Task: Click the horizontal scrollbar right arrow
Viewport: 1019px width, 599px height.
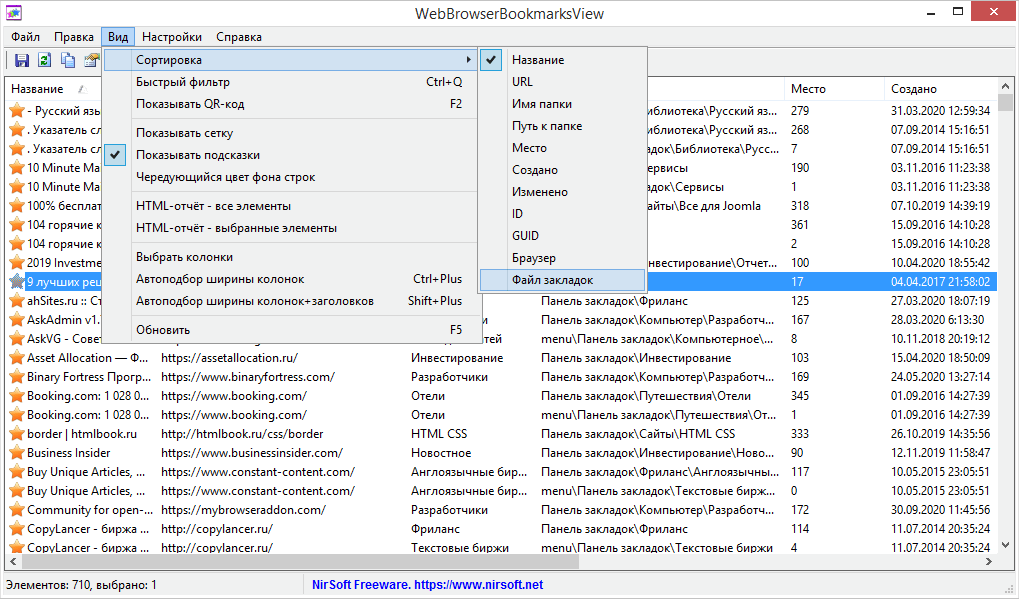Action: click(x=989, y=561)
